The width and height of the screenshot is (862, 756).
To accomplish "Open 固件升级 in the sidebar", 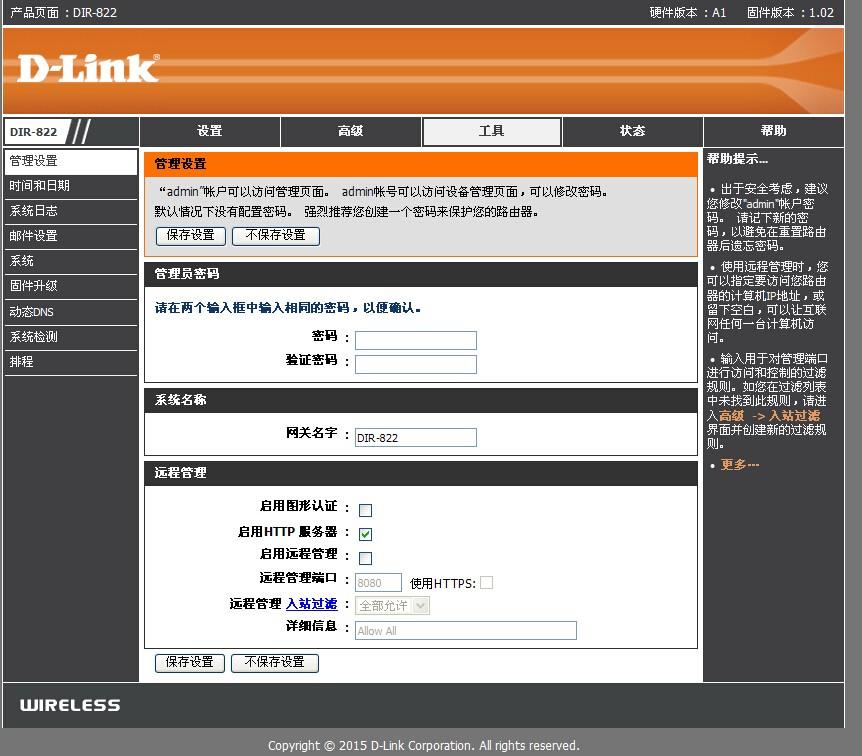I will pyautogui.click(x=70, y=287).
